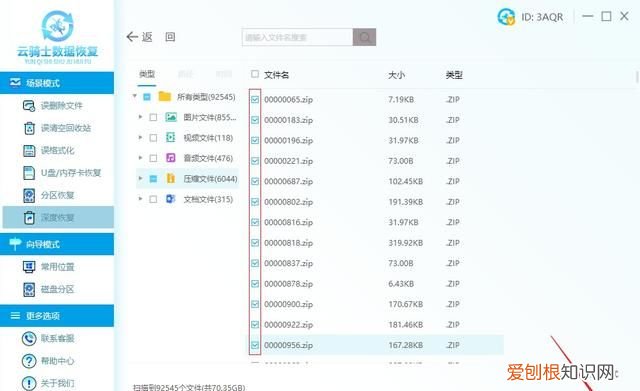Click the 联系客服 link text
The height and width of the screenshot is (391, 640).
click(x=58, y=338)
